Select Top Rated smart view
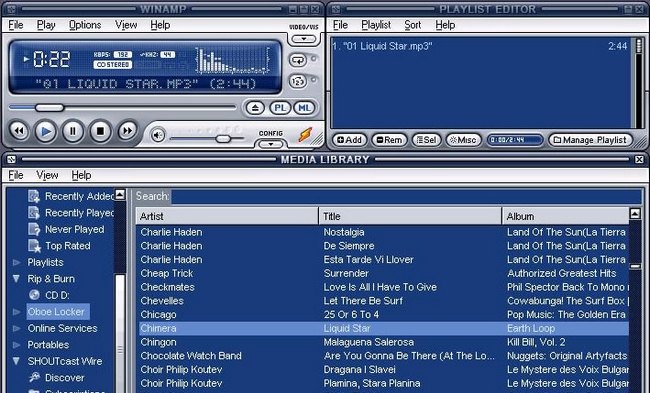Screen dimensions: 650x393 tap(59, 246)
